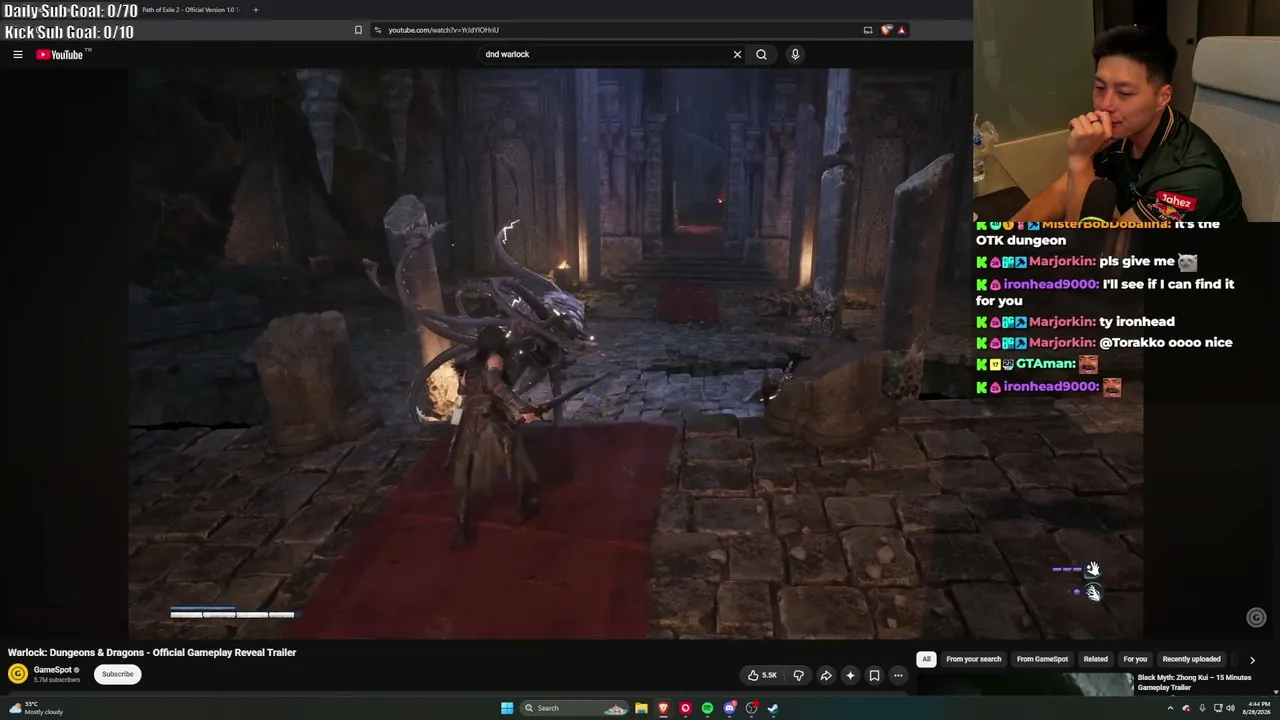Open the GameSpot channel name link
Viewport: 1280px width, 720px height.
52,670
